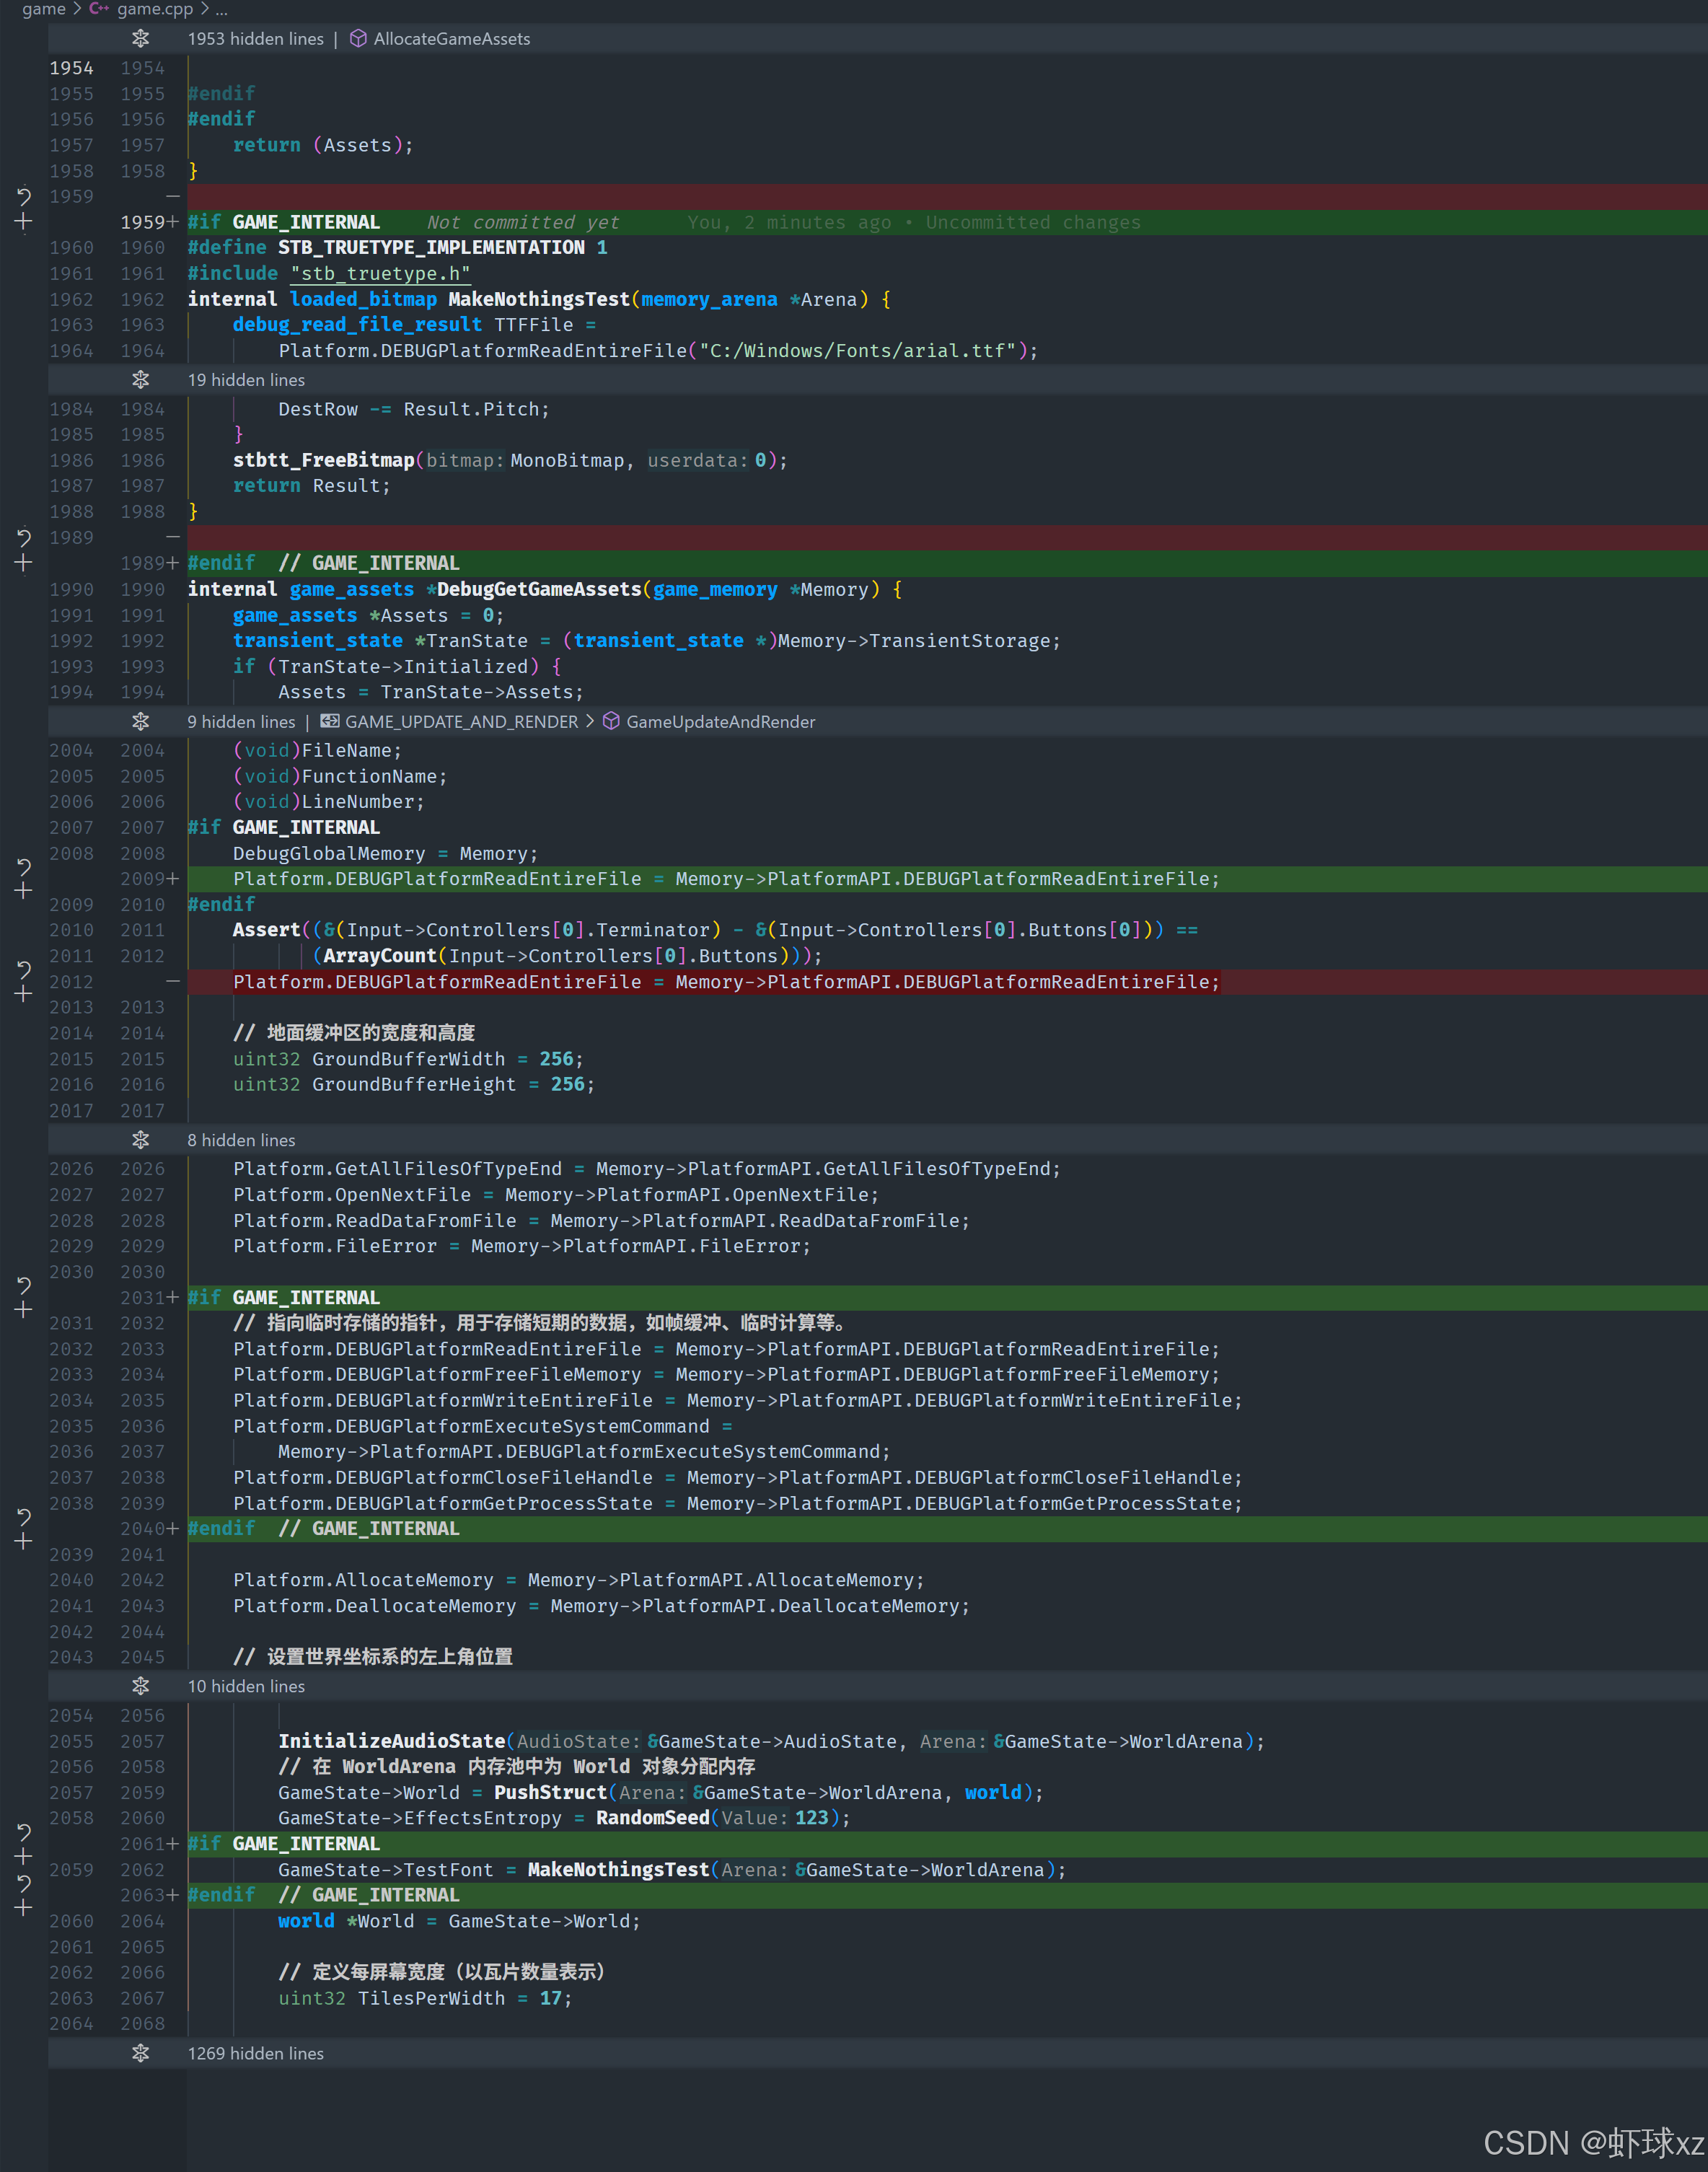Revert the added line 2063 #endif change
This screenshot has width=1708, height=2172.
24,1883
